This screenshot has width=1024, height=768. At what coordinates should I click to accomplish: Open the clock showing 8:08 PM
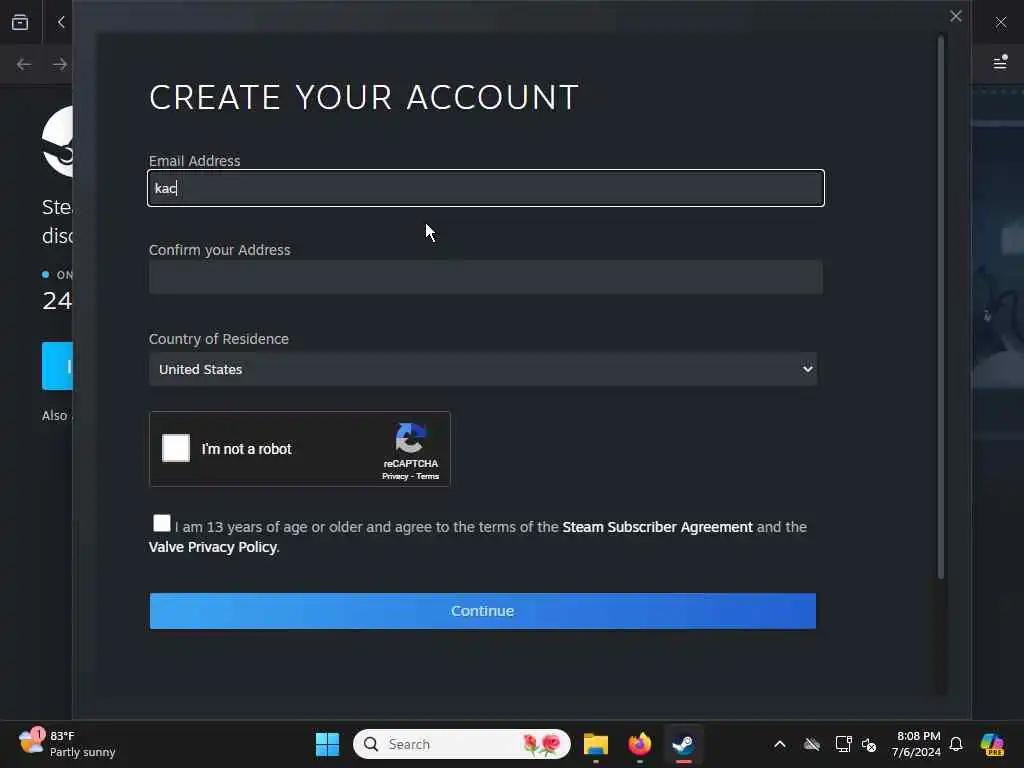point(918,744)
